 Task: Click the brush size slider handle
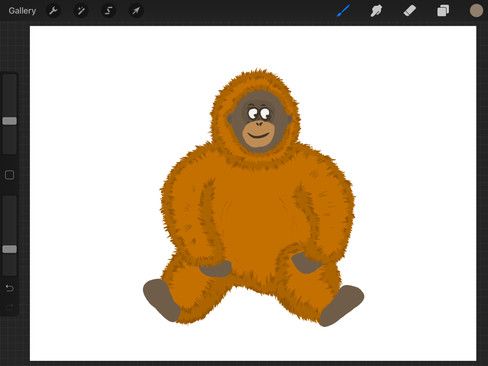click(10, 121)
